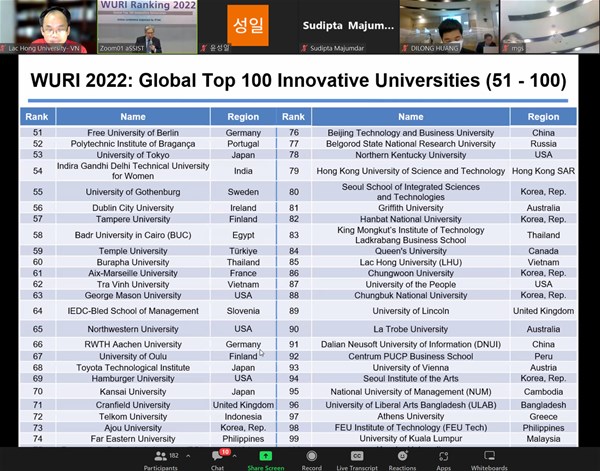This screenshot has width=600, height=471.
Task: Open Whiteboards from the toolbar
Action: [x=489, y=455]
